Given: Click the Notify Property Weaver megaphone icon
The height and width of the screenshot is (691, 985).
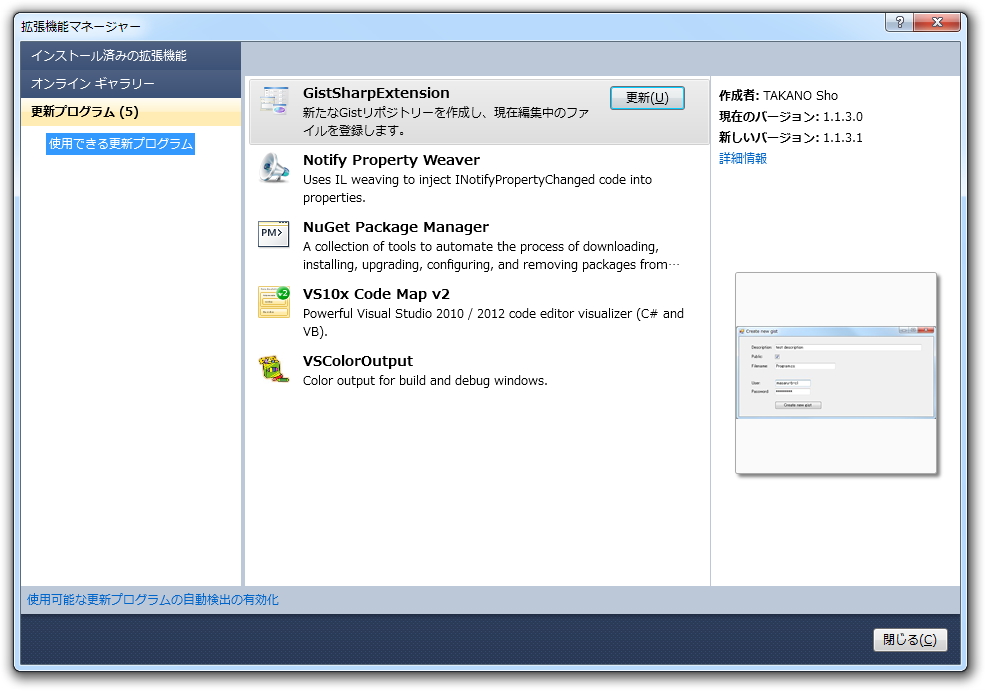Looking at the screenshot, I should [274, 168].
